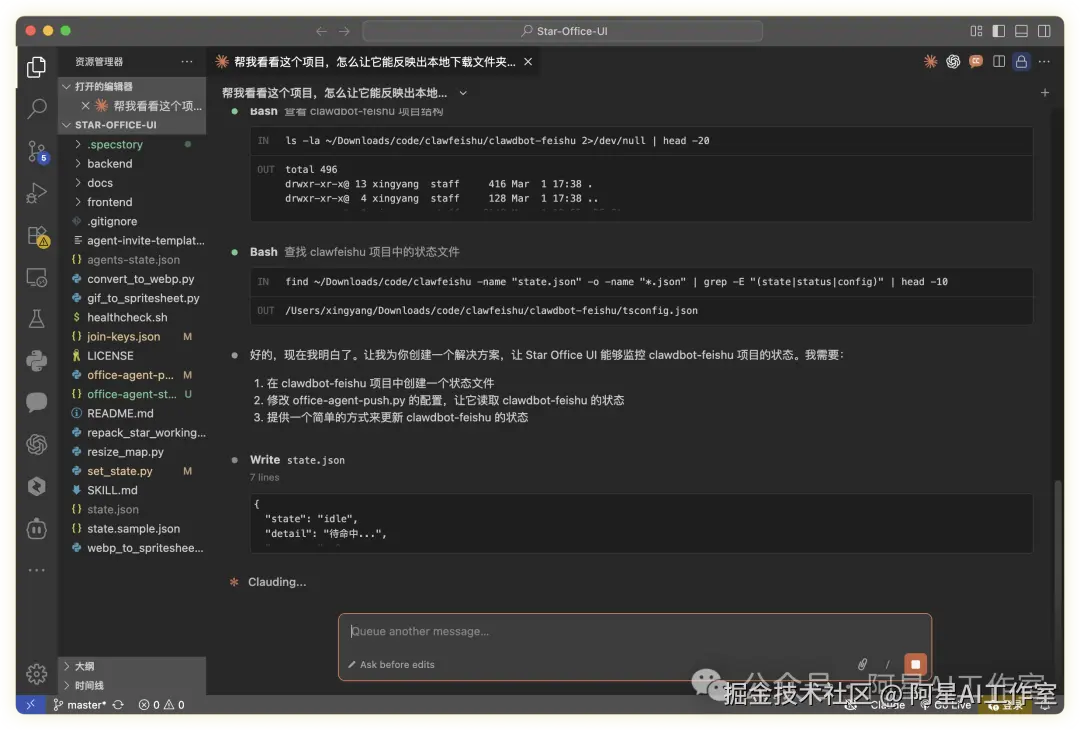This screenshot has height=730, width=1080.
Task: Click the orange chat icon in editor toolbar
Action: (976, 62)
